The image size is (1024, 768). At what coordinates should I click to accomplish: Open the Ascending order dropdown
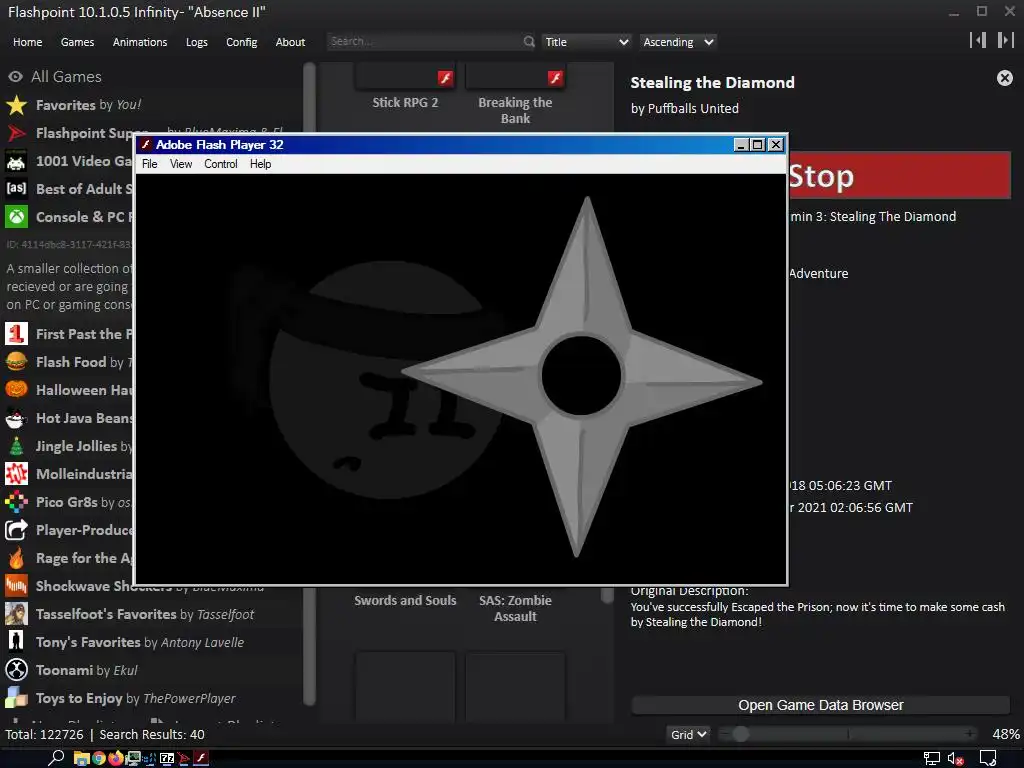point(677,42)
